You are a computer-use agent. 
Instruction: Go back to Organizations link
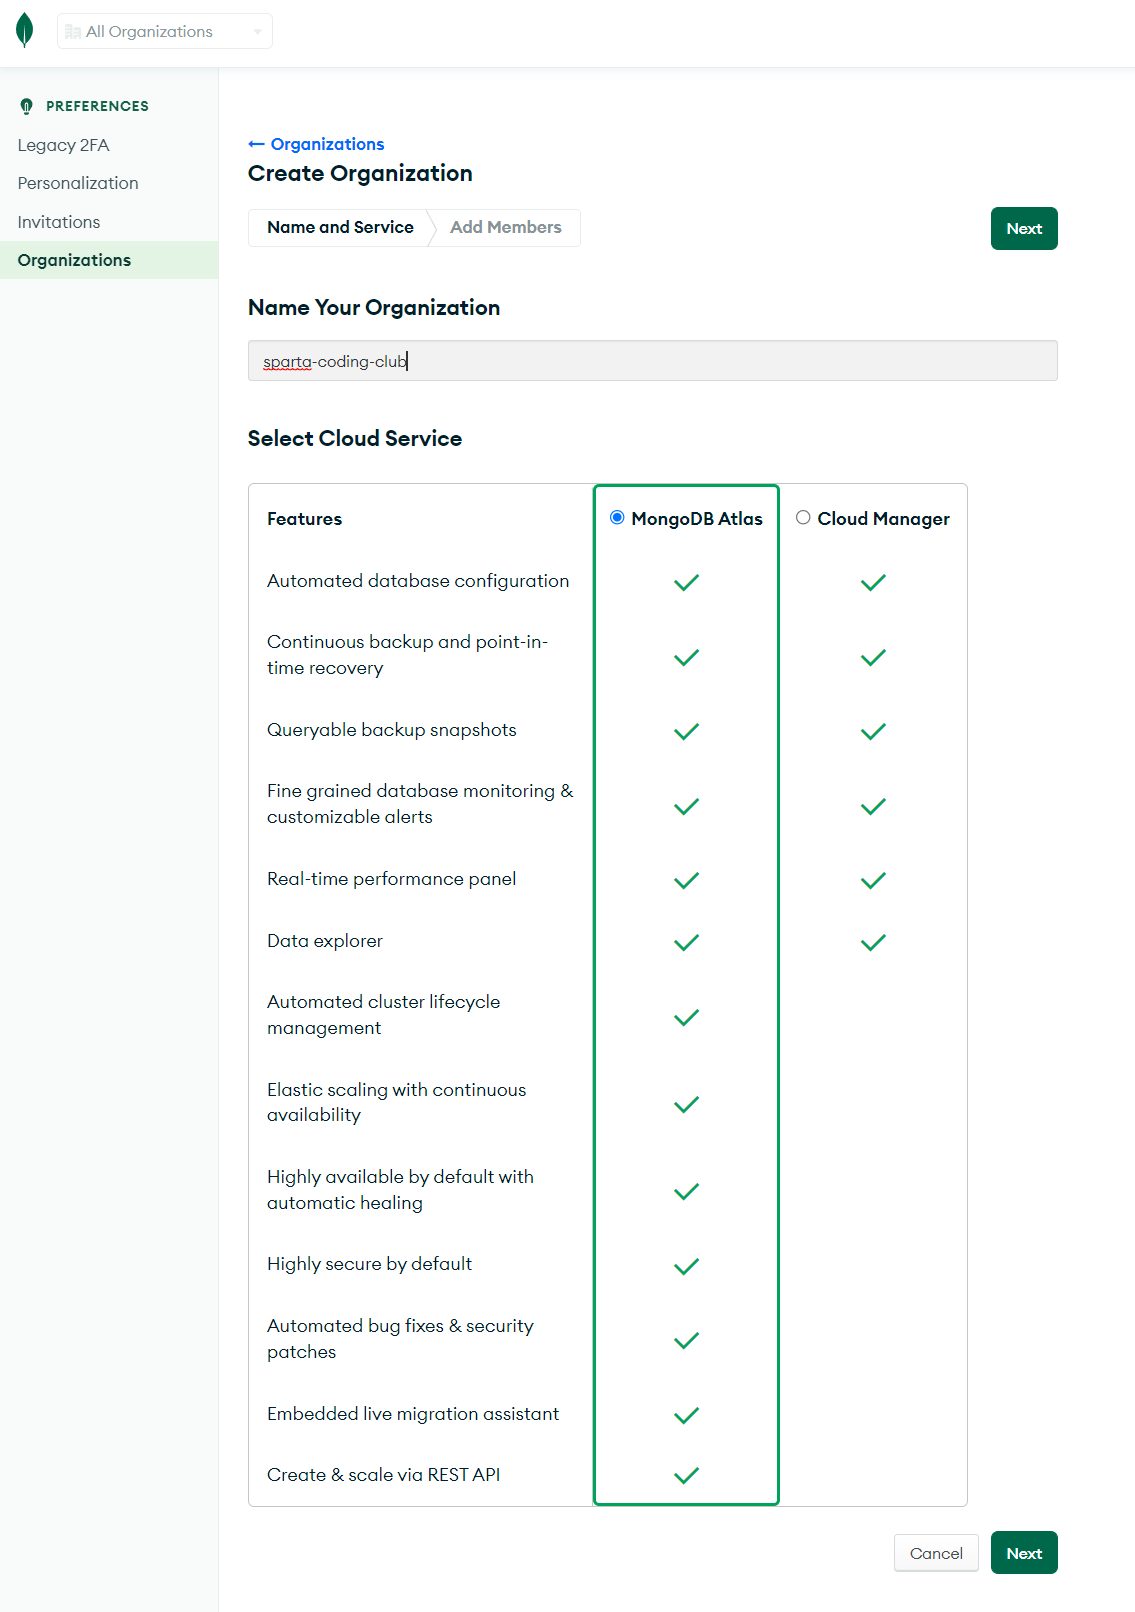coord(316,144)
